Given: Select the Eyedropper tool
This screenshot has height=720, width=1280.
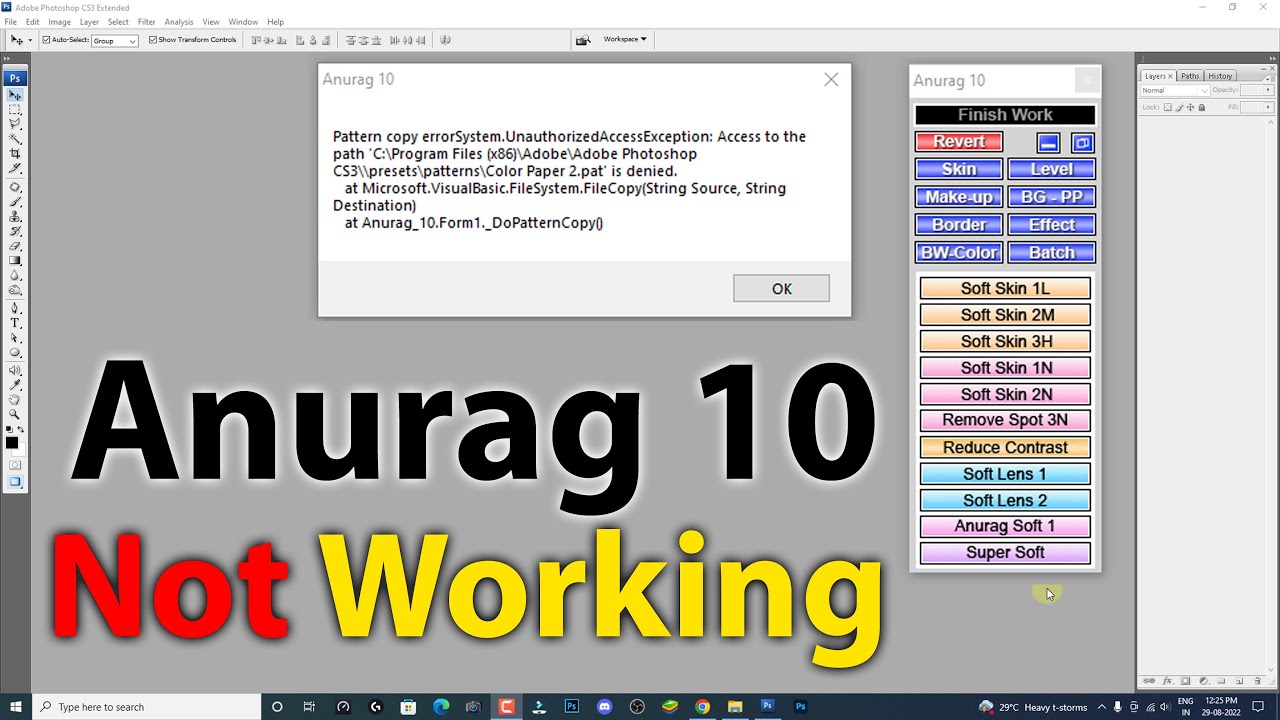Looking at the screenshot, I should [15, 385].
